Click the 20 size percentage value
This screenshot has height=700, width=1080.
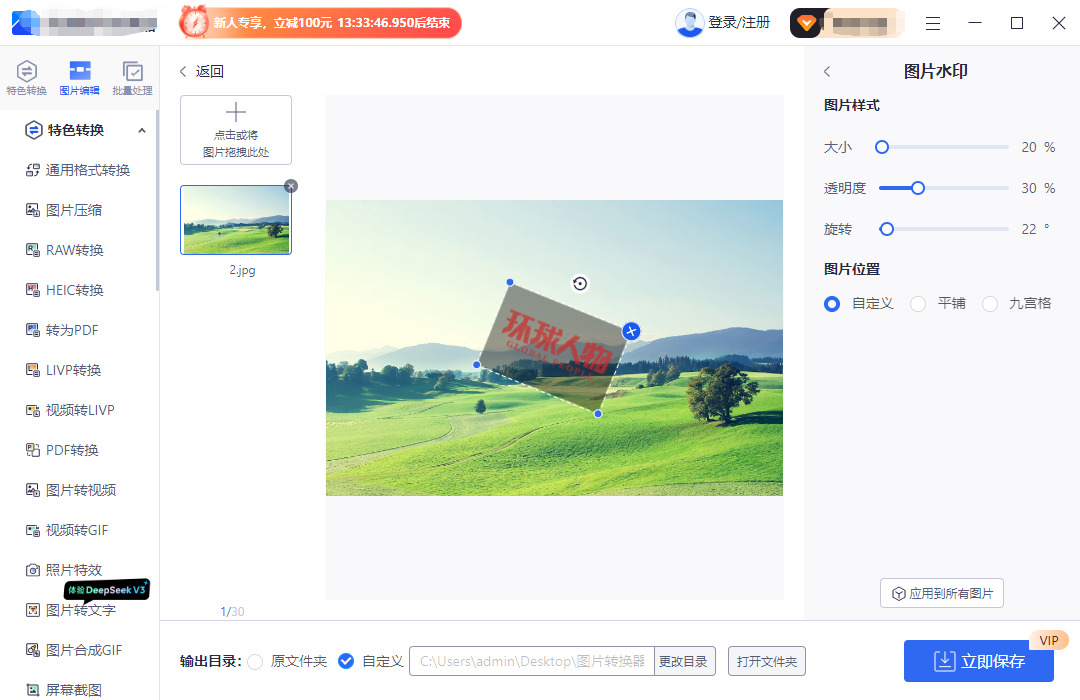tap(1029, 147)
